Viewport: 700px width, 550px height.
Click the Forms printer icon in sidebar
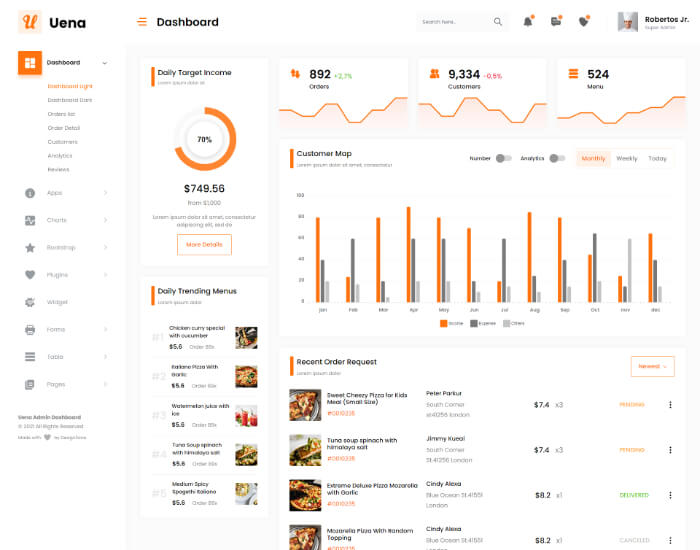30,329
